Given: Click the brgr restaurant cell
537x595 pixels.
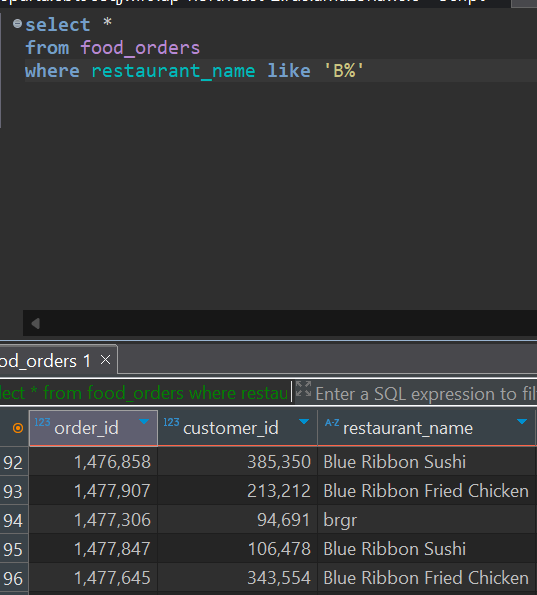Looking at the screenshot, I should (426, 519).
